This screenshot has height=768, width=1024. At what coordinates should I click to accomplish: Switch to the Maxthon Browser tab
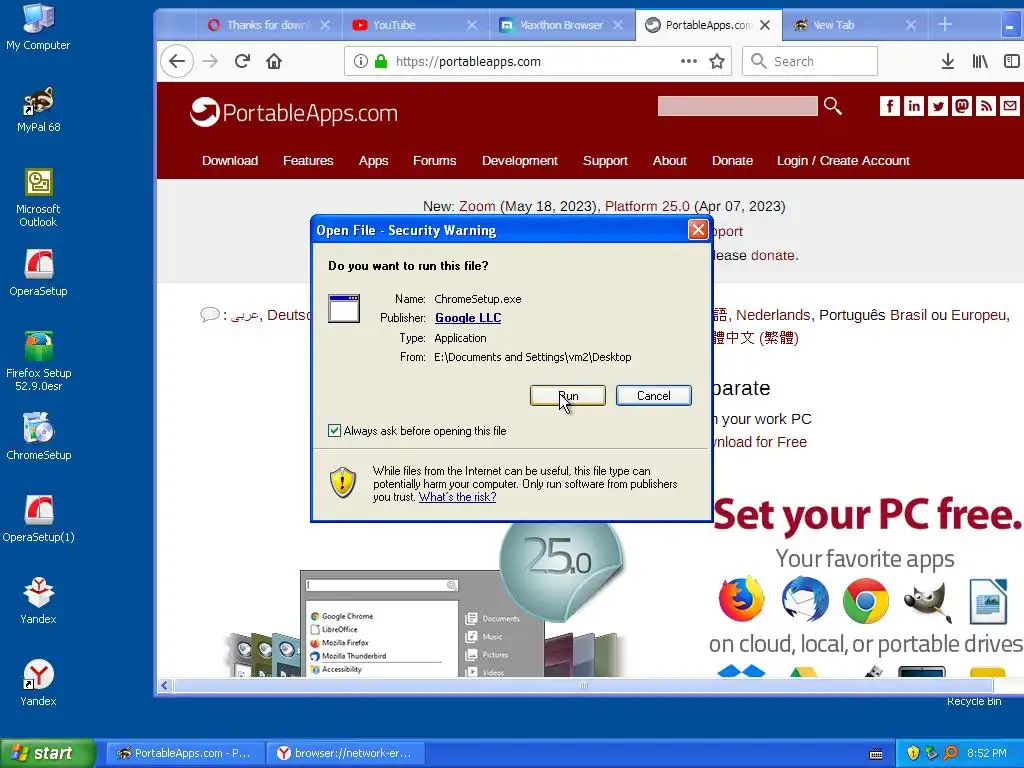pos(560,25)
